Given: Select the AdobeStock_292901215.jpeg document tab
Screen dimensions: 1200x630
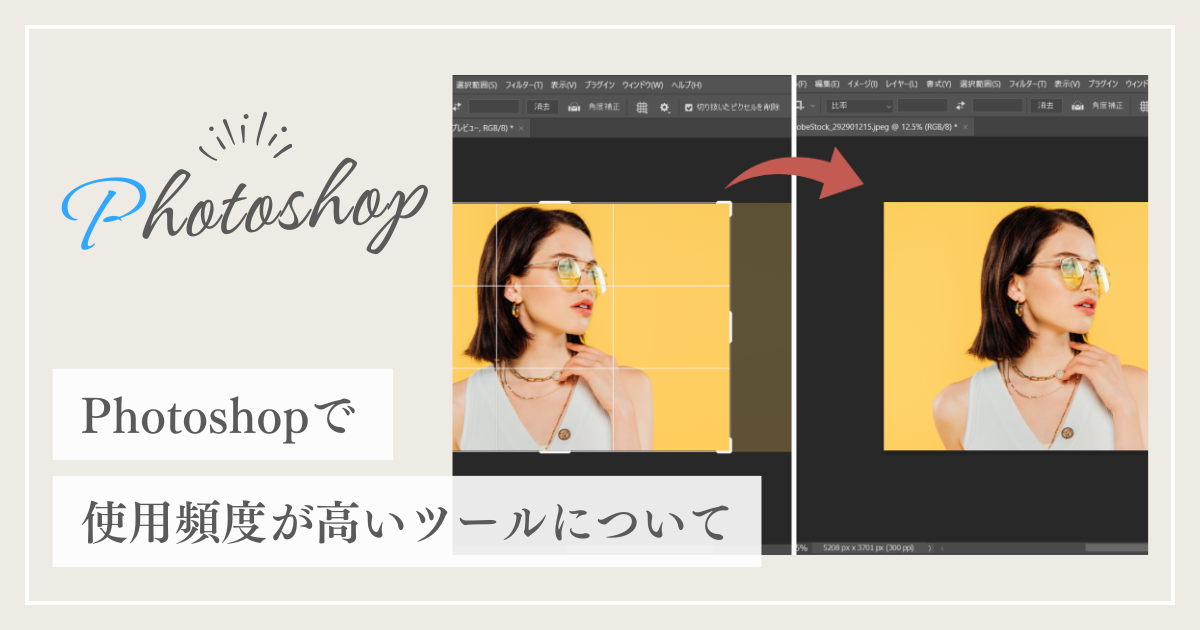Looking at the screenshot, I should coord(883,127).
